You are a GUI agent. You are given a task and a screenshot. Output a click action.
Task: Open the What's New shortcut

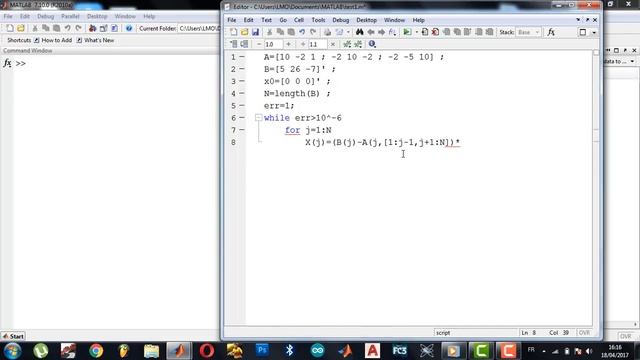(x=96, y=40)
